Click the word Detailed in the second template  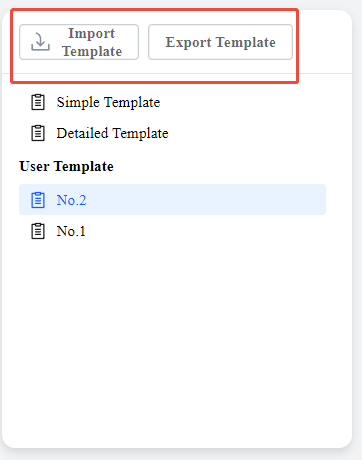click(x=82, y=133)
